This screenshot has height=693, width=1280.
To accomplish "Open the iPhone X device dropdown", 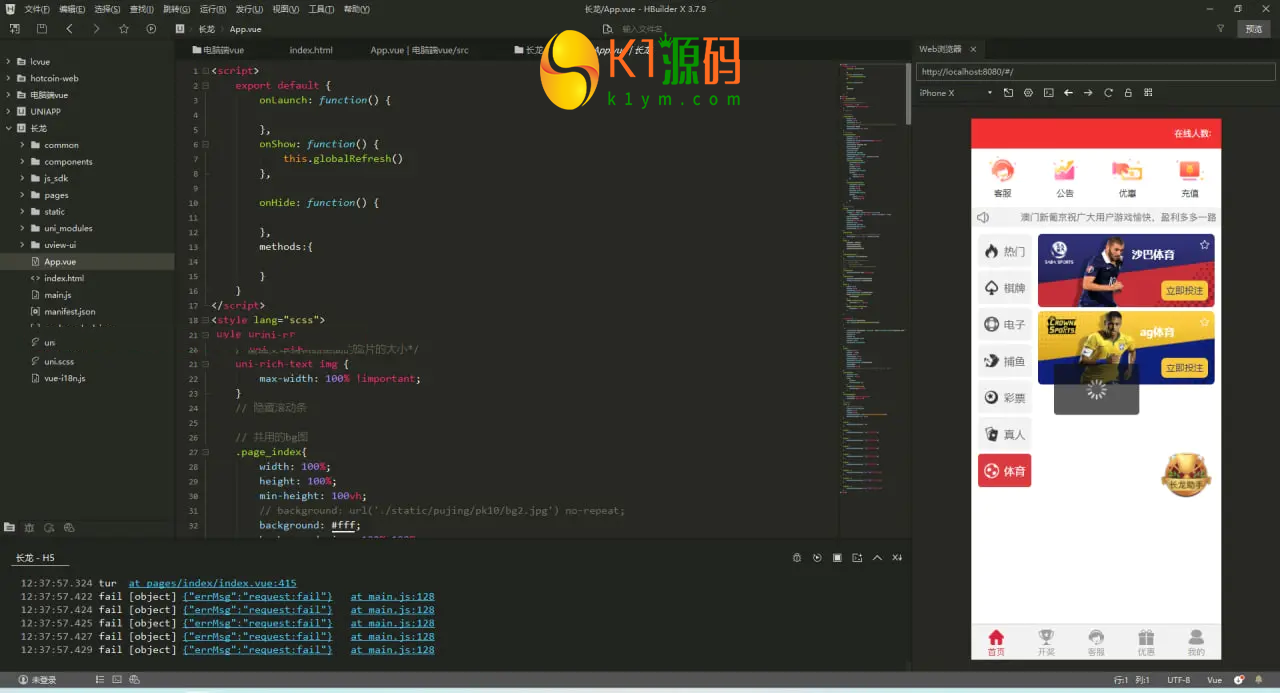I will pos(989,93).
